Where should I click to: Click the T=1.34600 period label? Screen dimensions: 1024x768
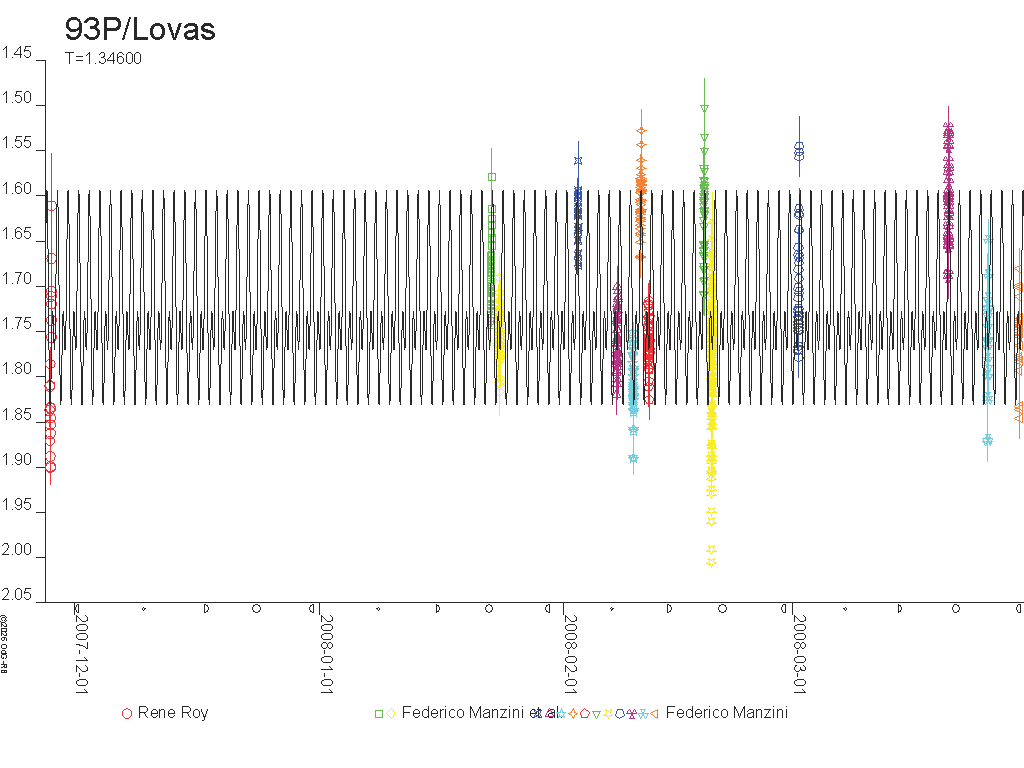coord(103,58)
